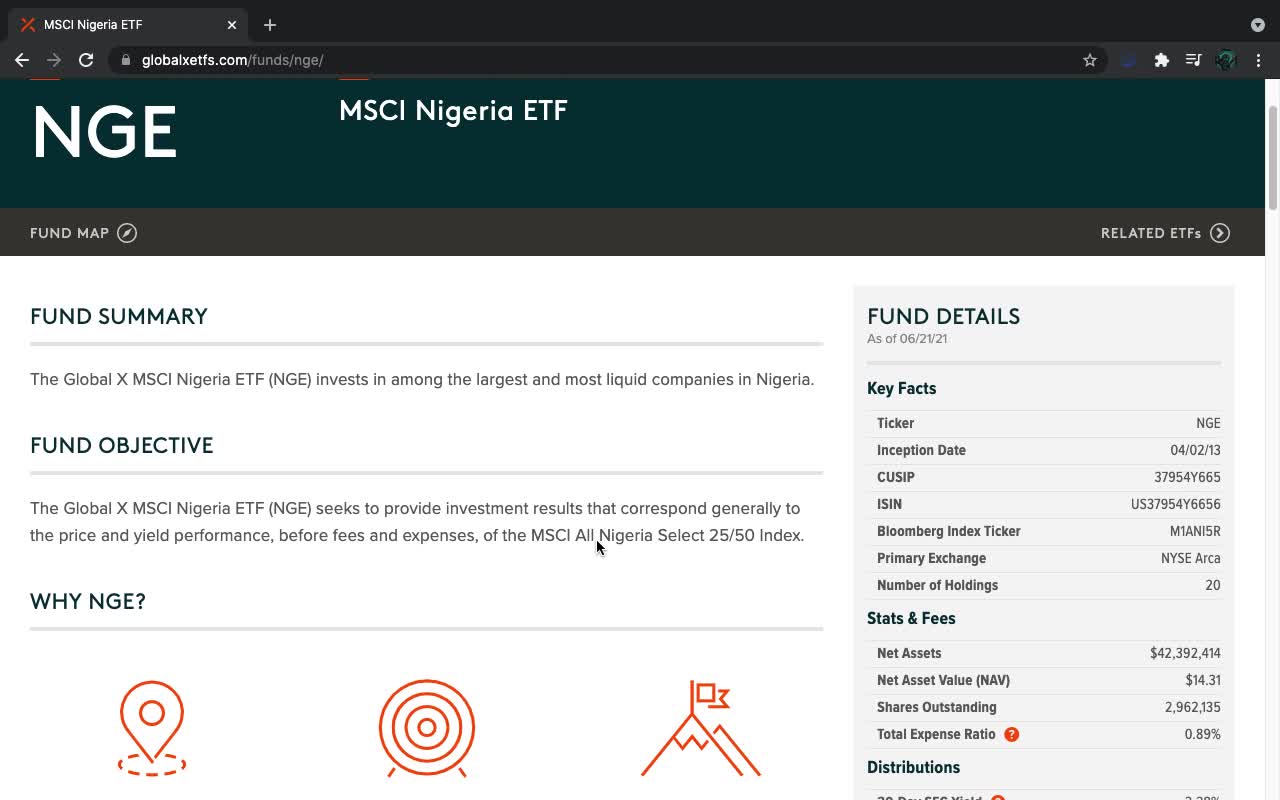Click the 'As of 06/21/21' date

point(907,339)
